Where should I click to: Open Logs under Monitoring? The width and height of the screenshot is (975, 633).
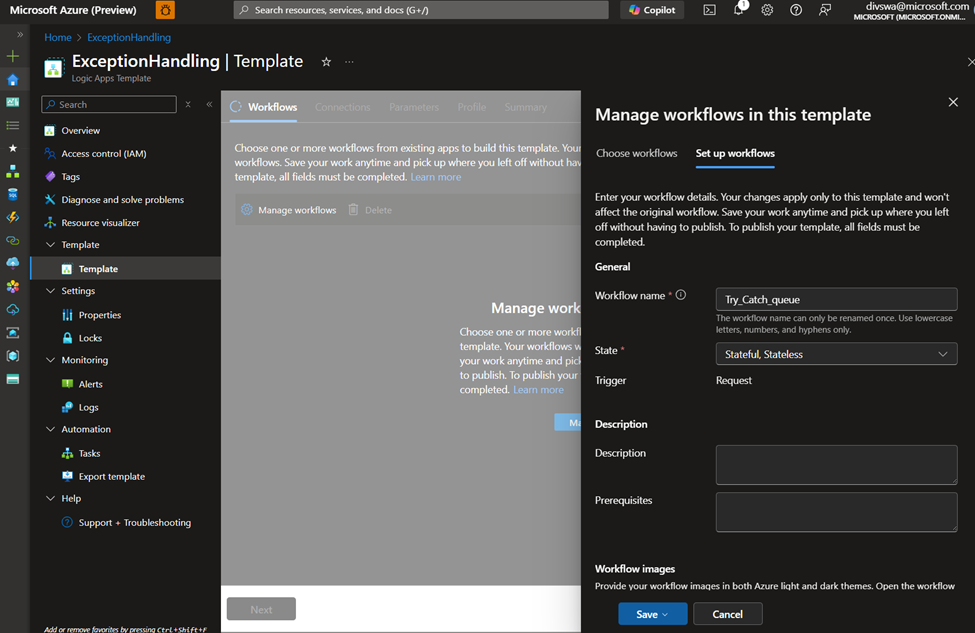pyautogui.click(x=88, y=407)
